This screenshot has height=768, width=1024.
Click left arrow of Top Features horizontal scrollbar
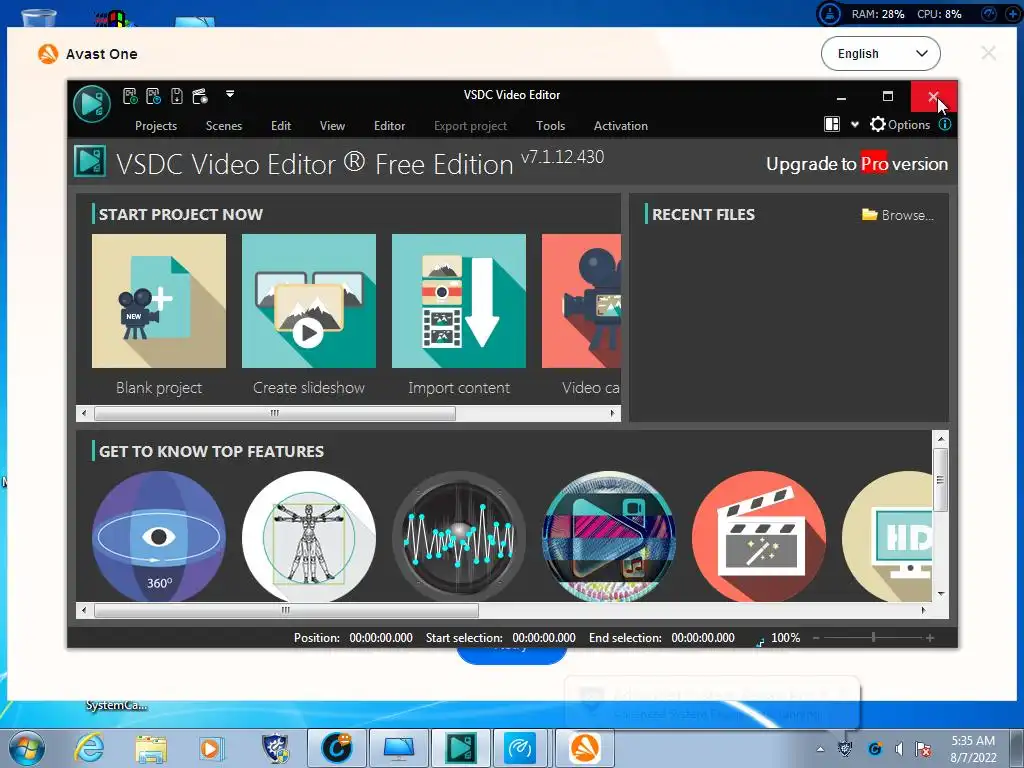click(84, 611)
